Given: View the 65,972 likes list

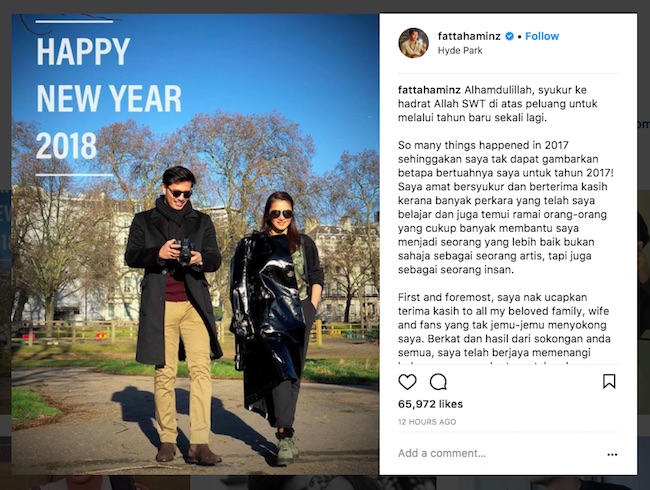Looking at the screenshot, I should tap(430, 404).
